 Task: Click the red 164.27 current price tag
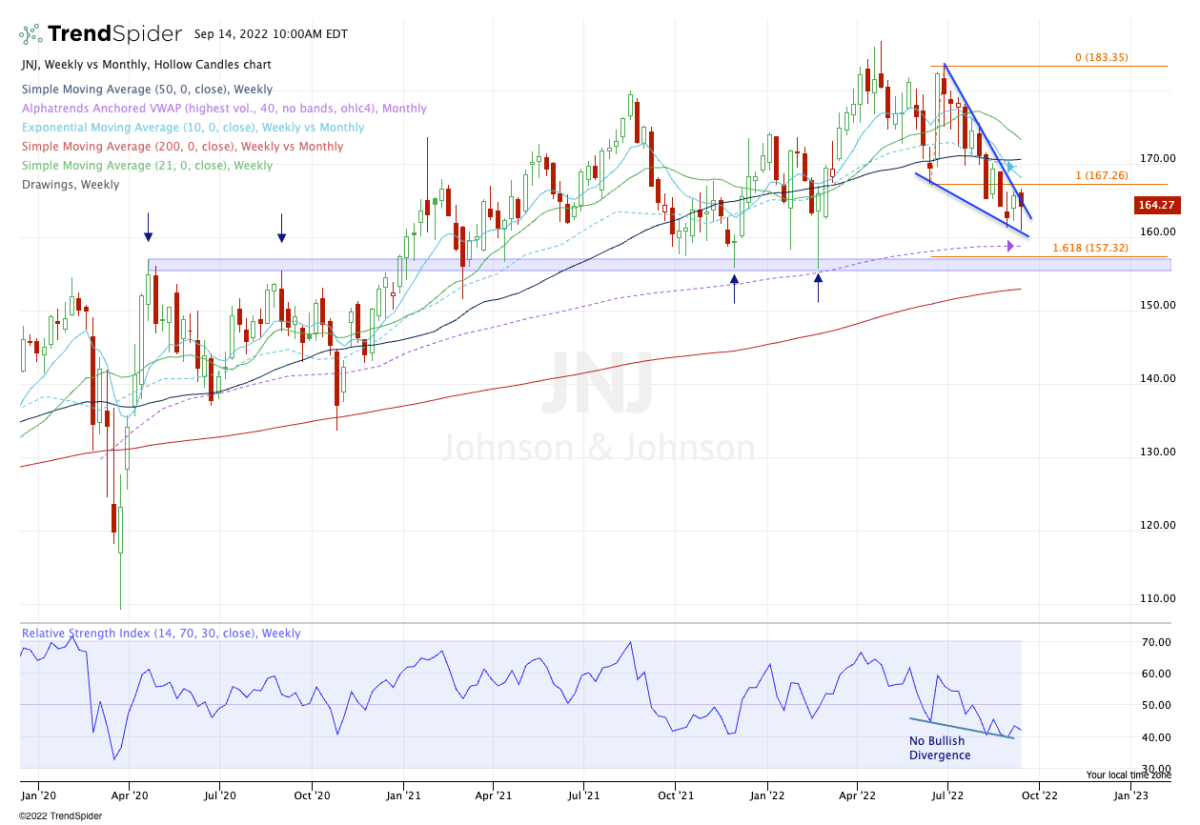(x=1158, y=206)
